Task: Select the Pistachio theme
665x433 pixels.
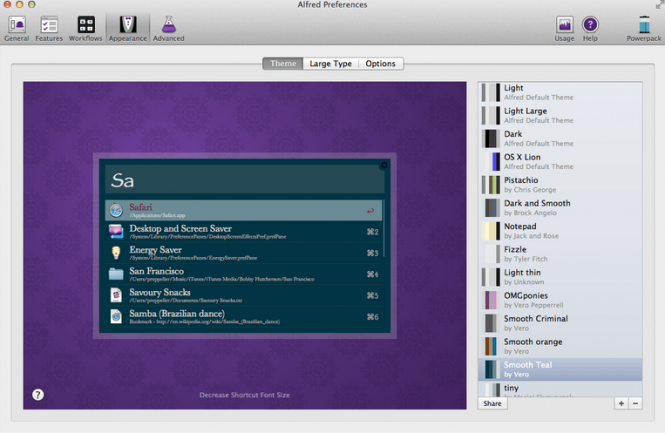Action: coord(560,184)
